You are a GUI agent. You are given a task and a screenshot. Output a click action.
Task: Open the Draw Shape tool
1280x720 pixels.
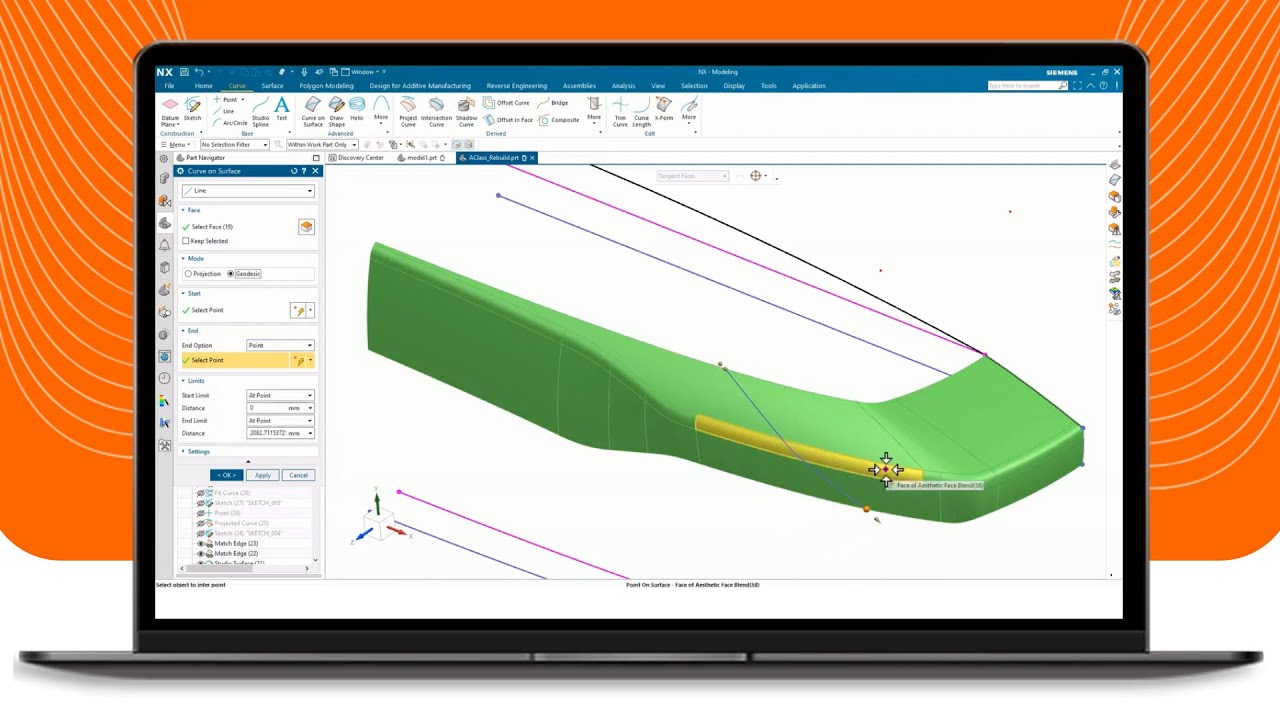click(337, 112)
